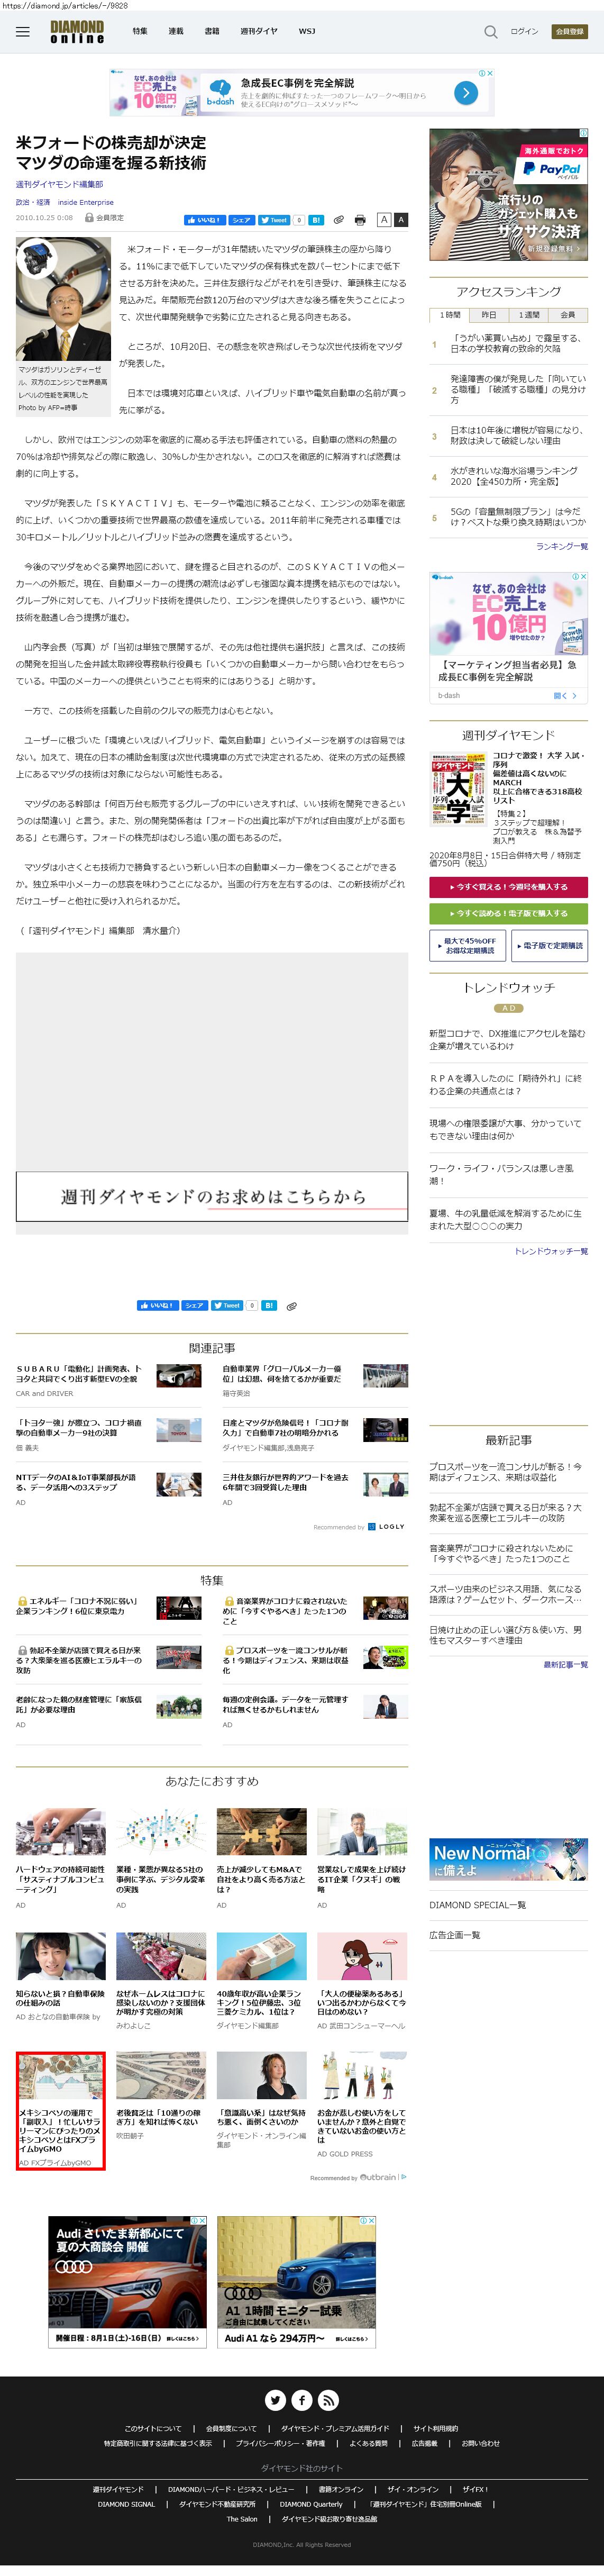Image resolution: width=604 pixels, height=2576 pixels.
Task: Open footer link The Salon
Action: 242,2519
